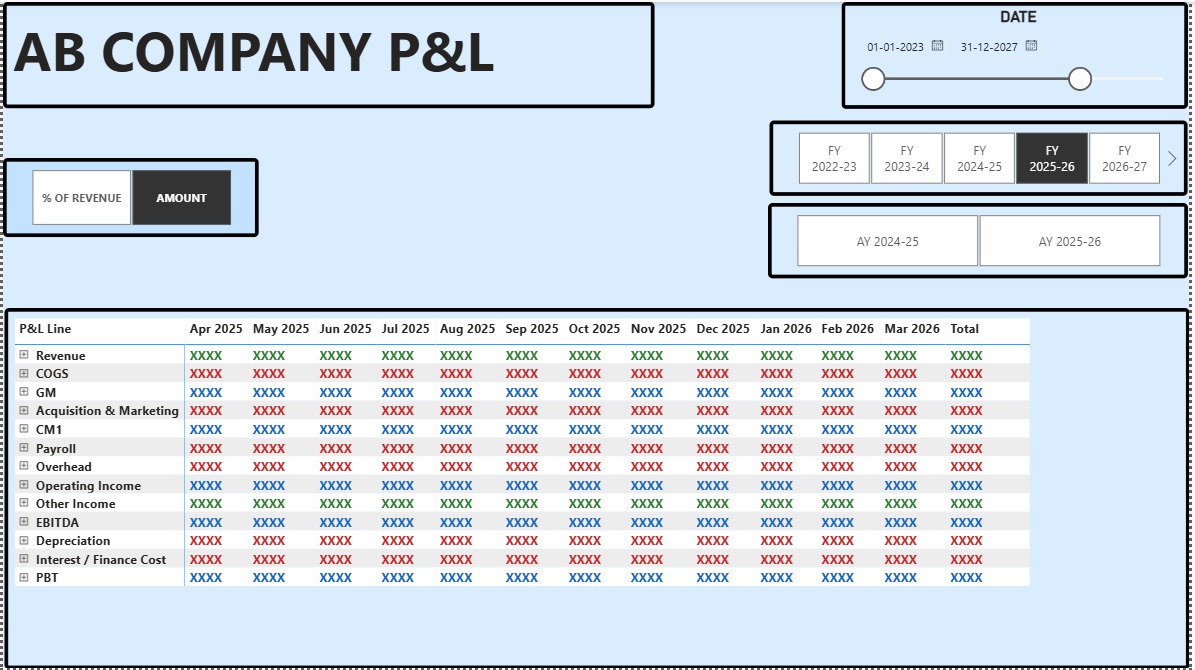Viewport: 1195px width, 670px height.
Task: Select the PBT row label
Action: click(46, 577)
